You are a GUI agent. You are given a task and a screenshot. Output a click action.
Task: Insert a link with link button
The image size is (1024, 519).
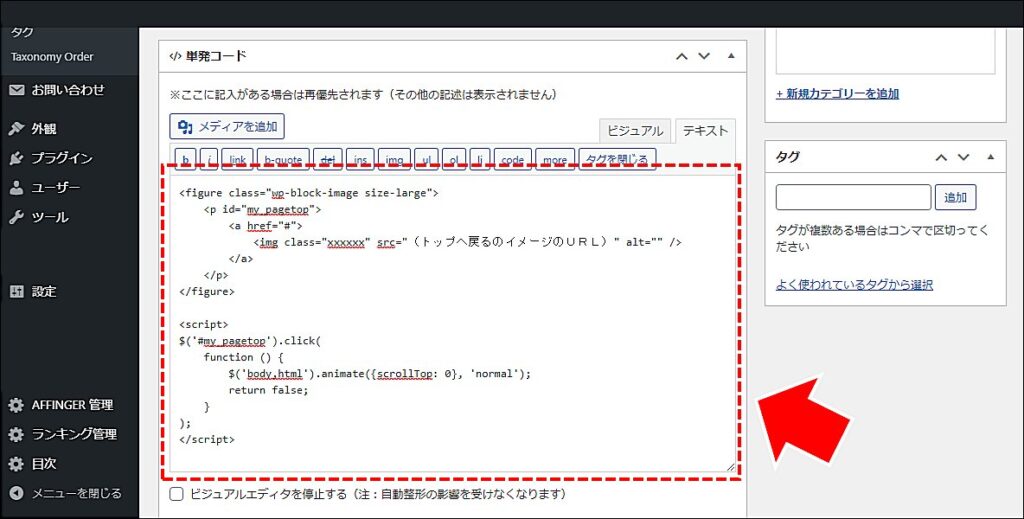238,159
